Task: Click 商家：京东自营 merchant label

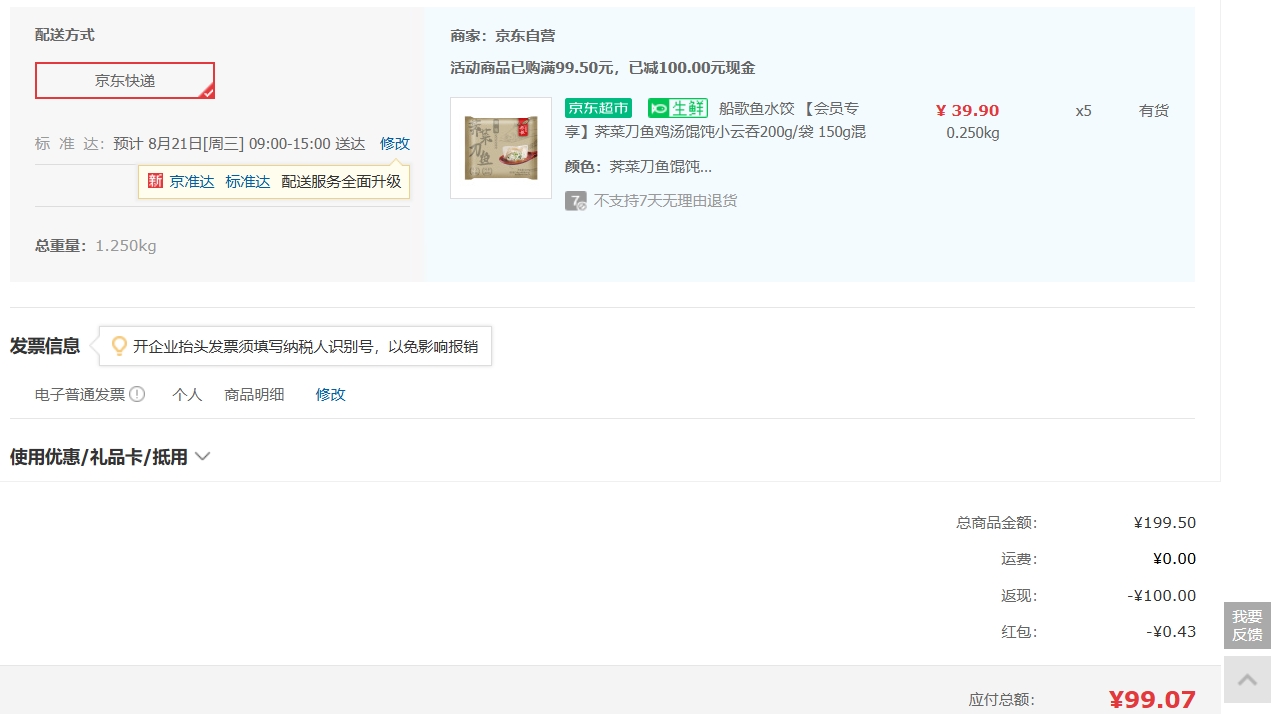Action: (x=503, y=36)
